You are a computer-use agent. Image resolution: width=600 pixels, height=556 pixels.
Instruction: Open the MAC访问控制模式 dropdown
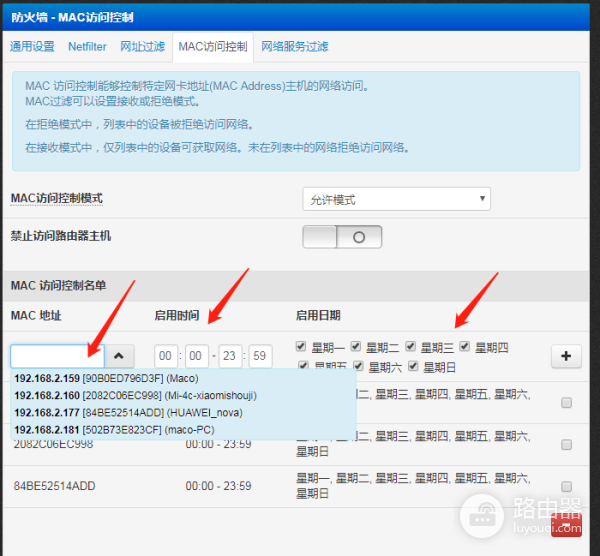click(396, 199)
